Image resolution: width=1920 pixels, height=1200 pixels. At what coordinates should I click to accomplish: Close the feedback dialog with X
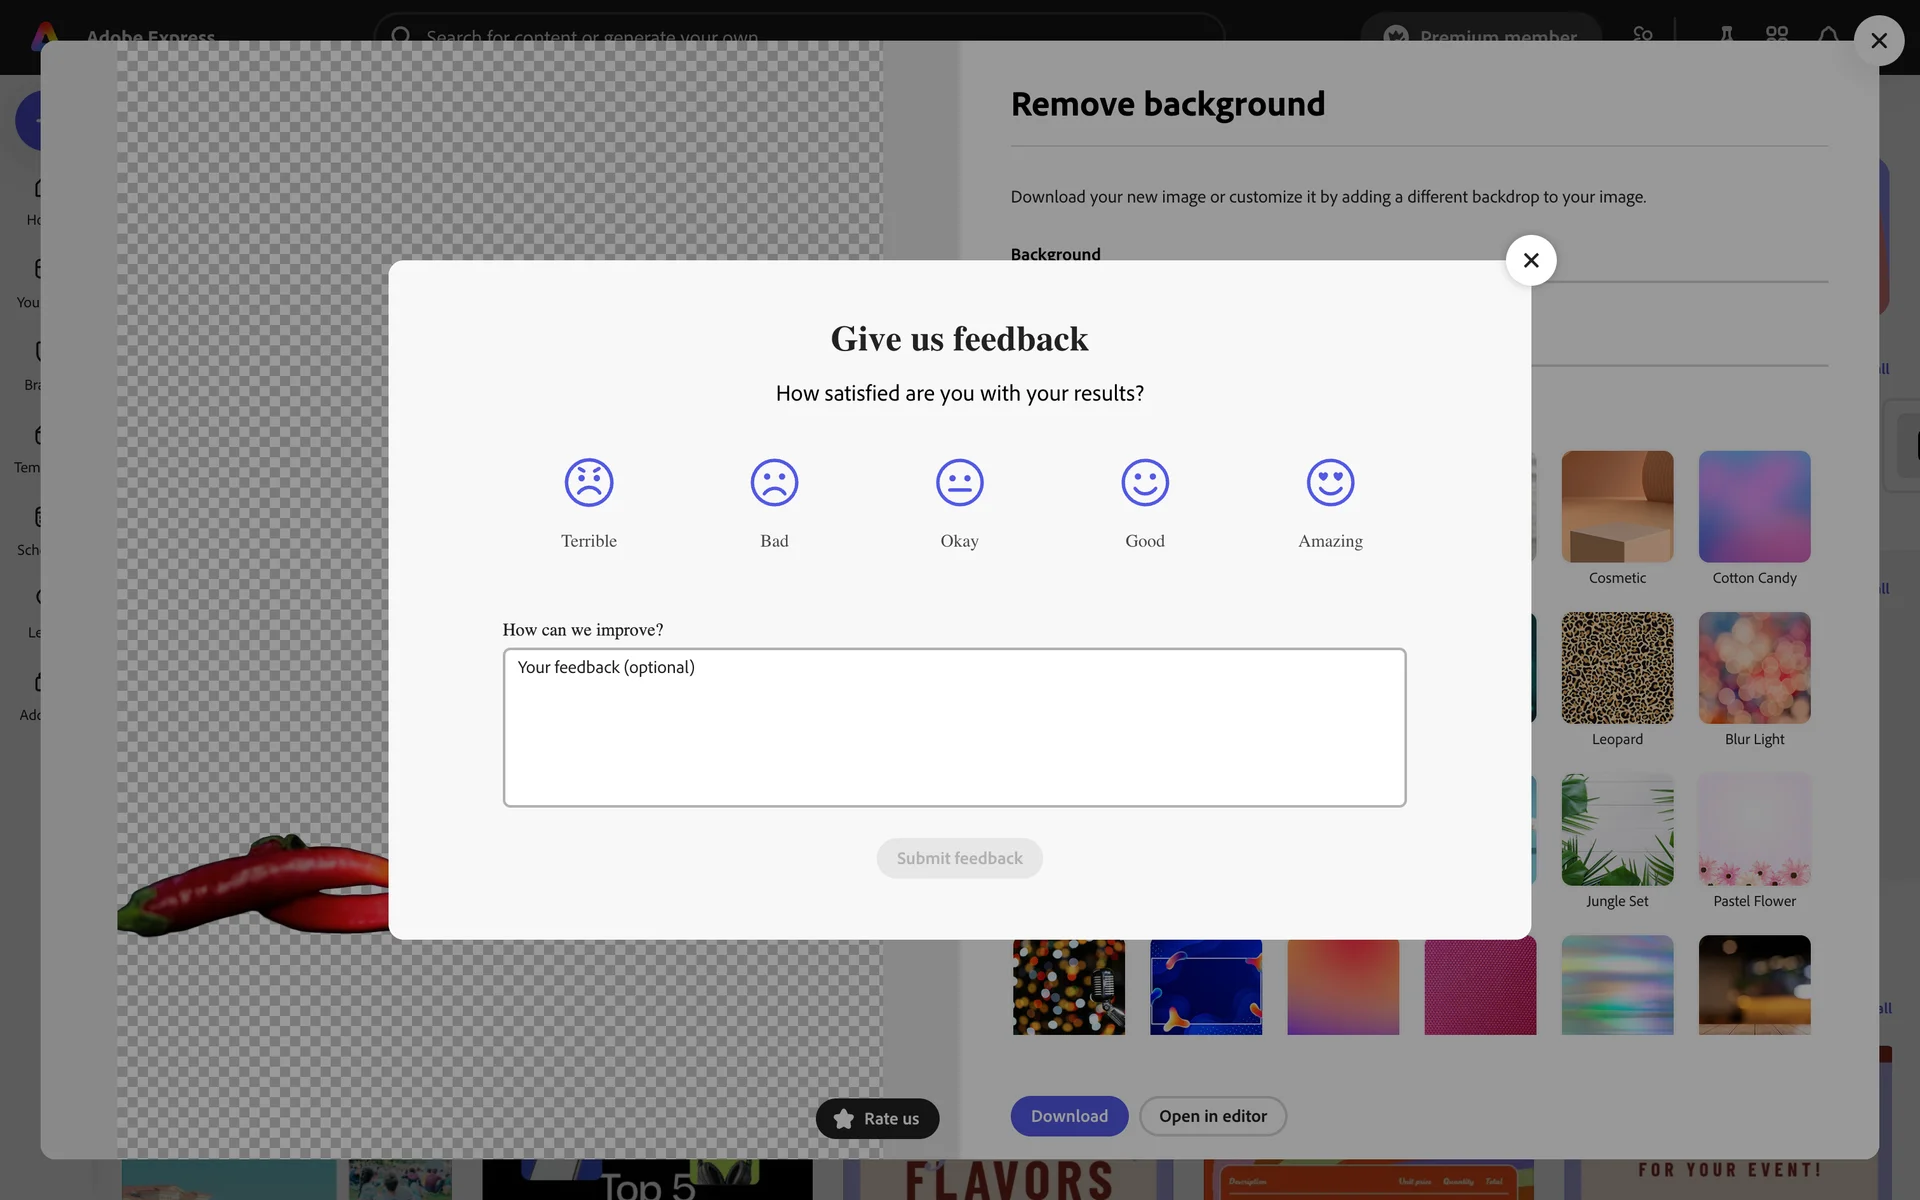click(x=1530, y=261)
